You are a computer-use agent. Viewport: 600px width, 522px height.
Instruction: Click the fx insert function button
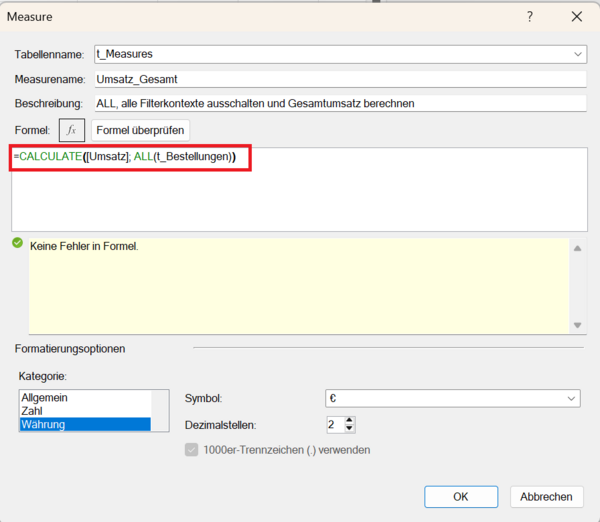71,130
